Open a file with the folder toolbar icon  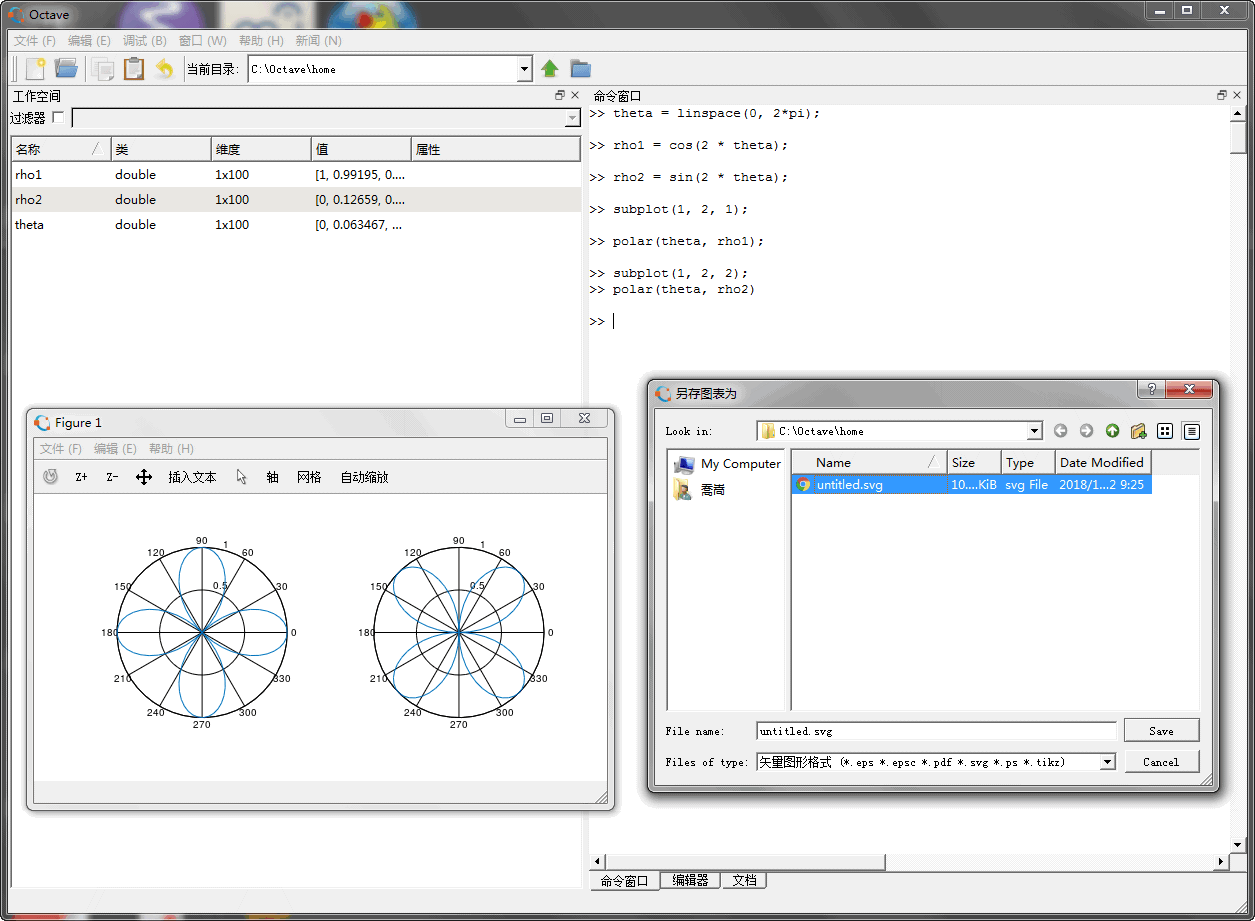(66, 69)
